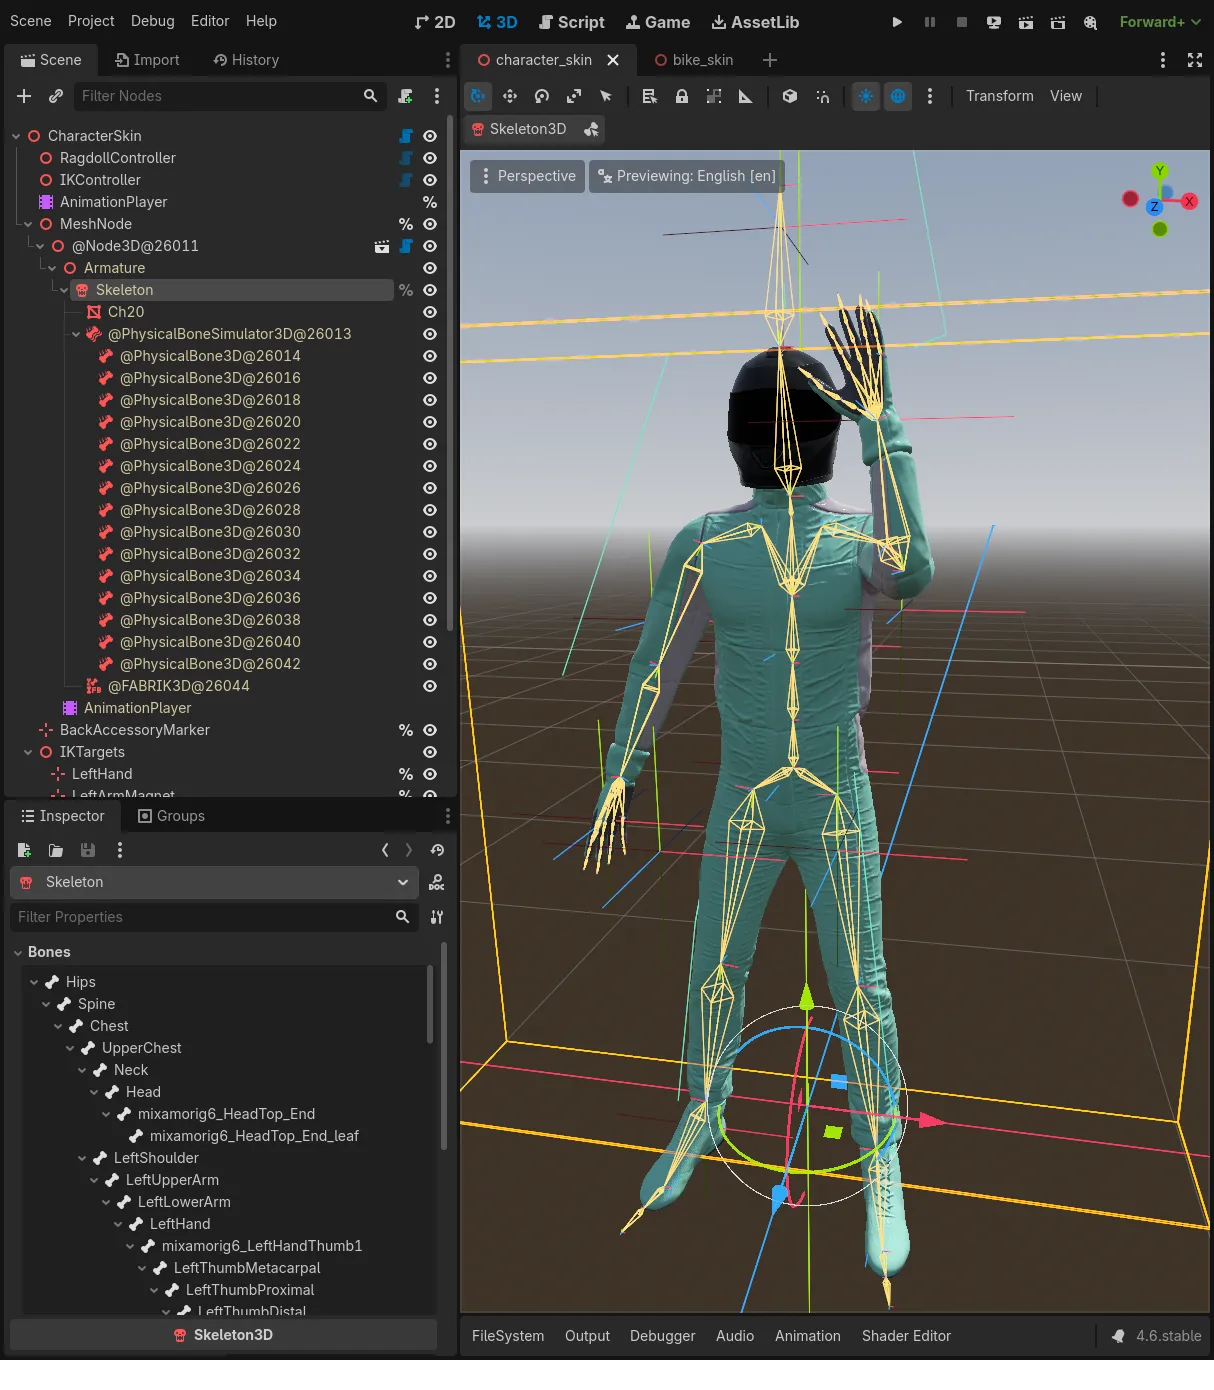Load resource with Inspector folder icon
Viewport: 1214px width, 1390px height.
pos(56,850)
